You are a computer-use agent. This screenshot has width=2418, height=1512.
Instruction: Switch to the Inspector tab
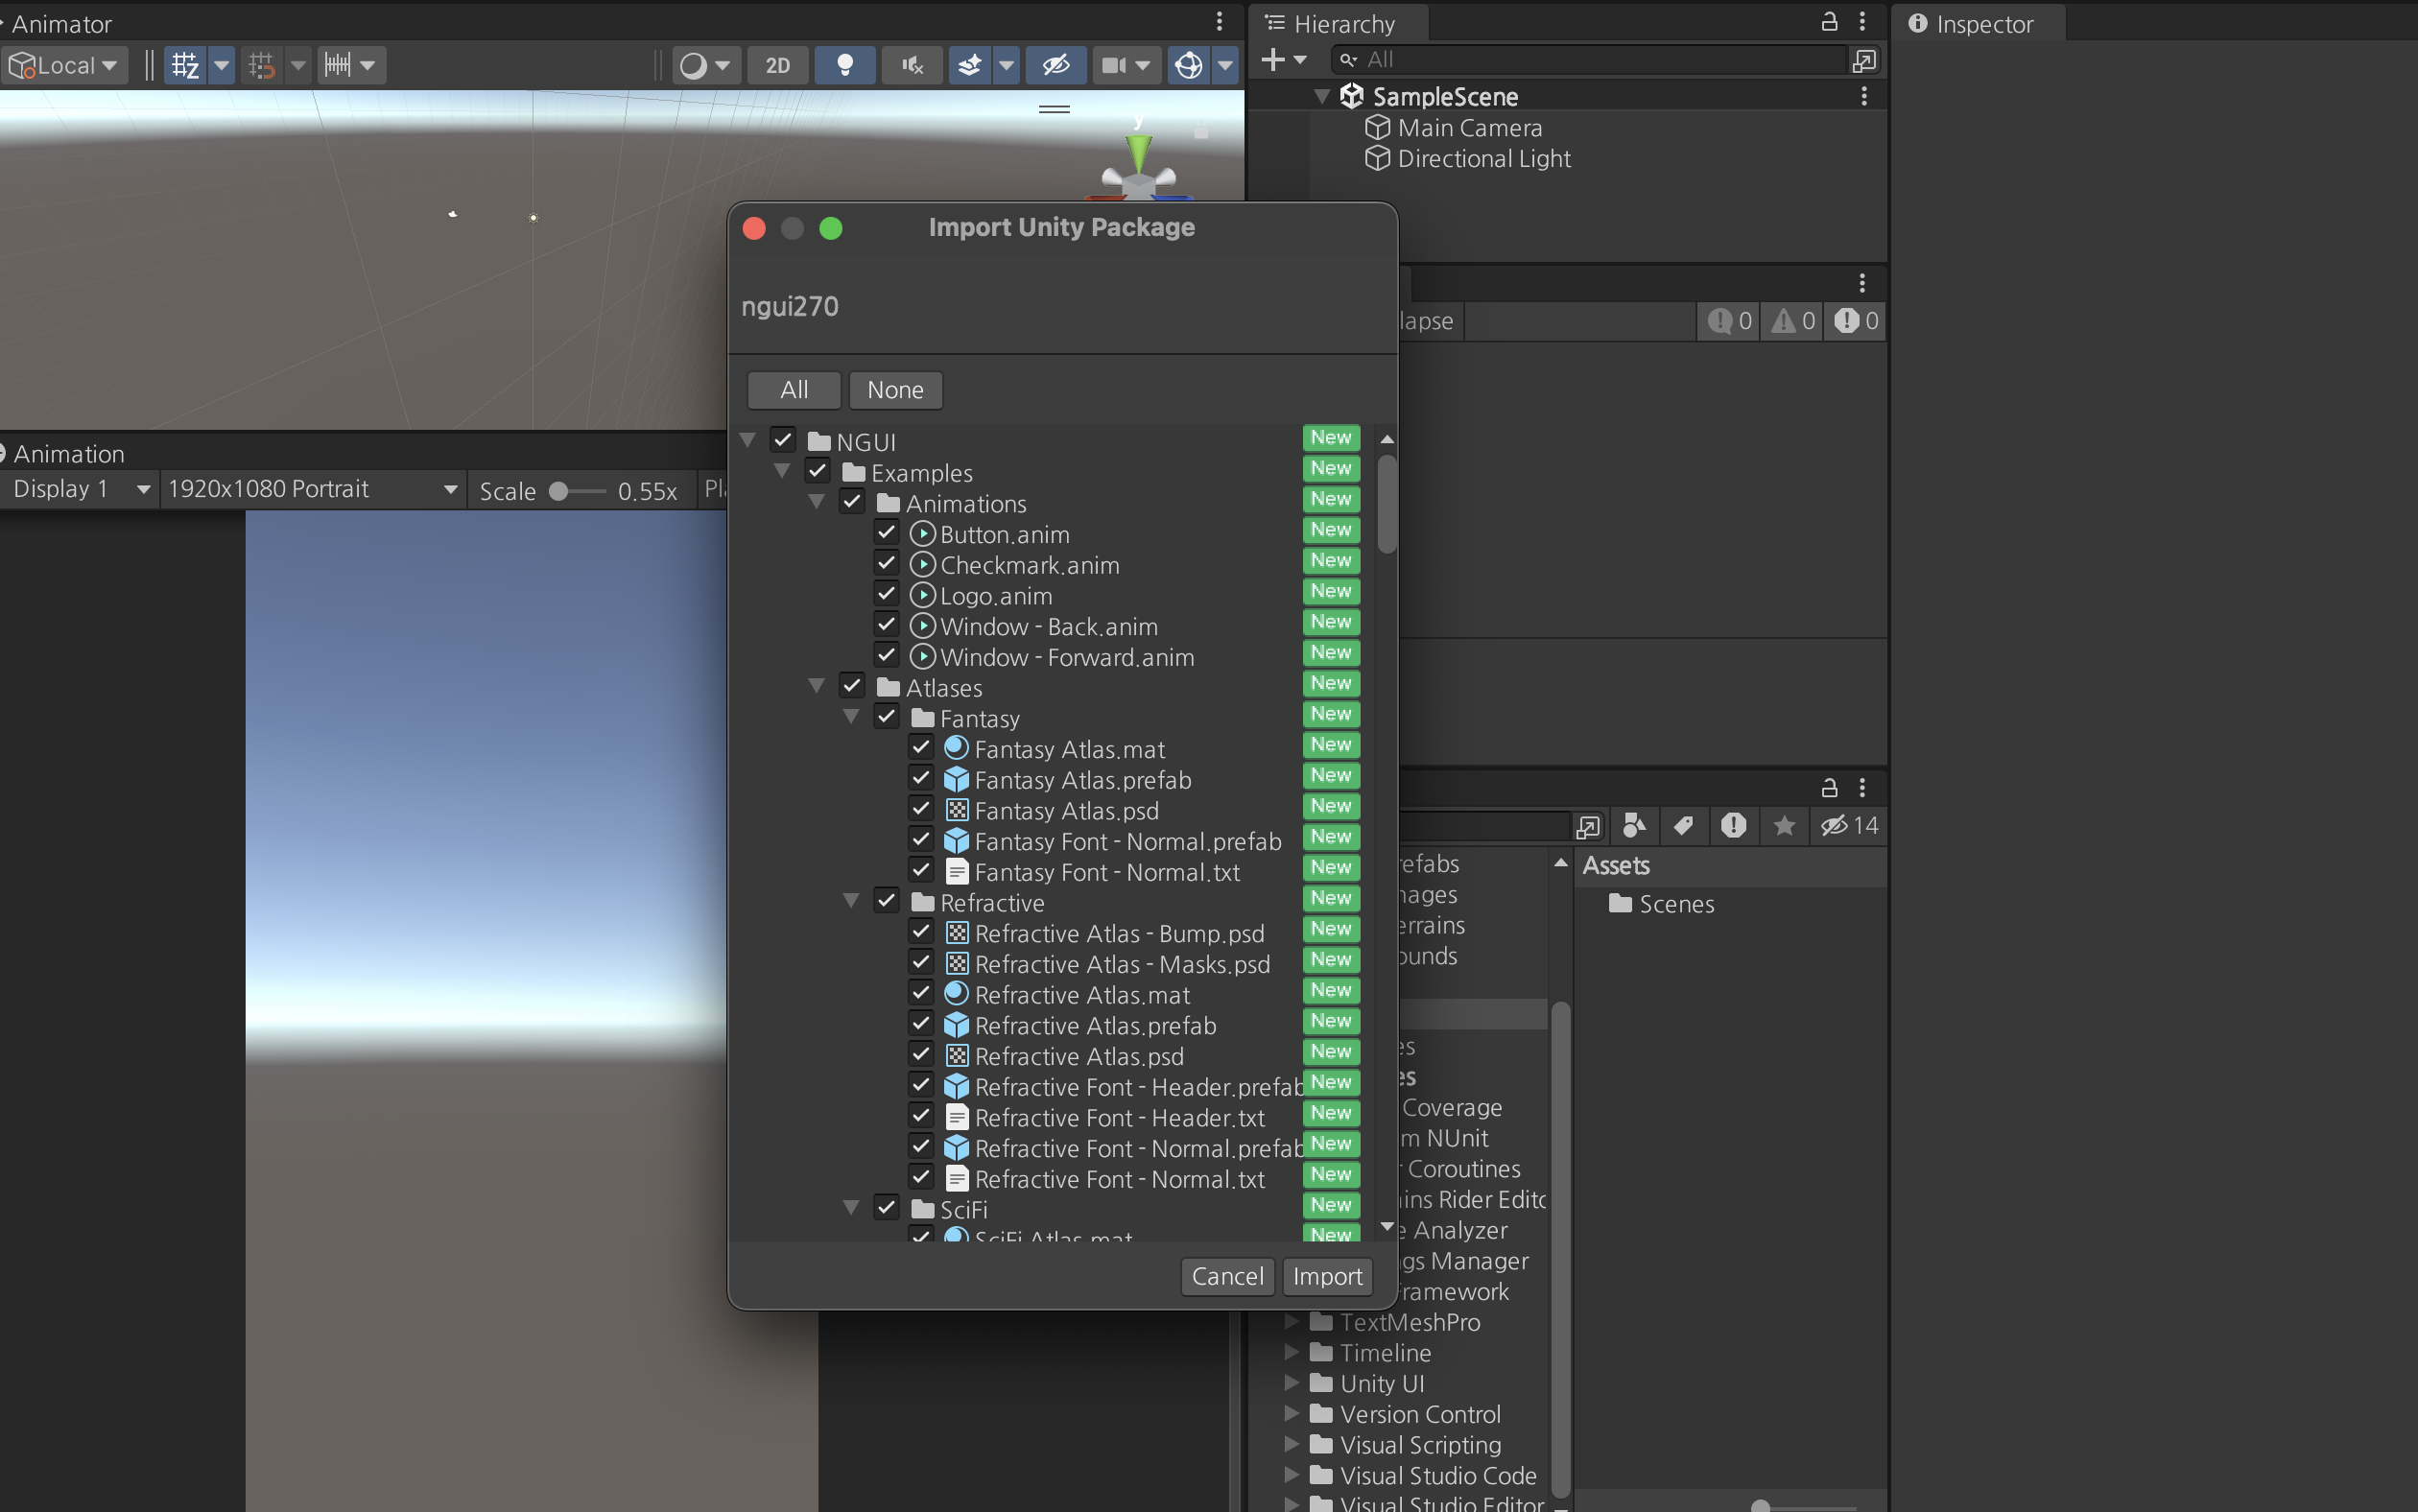(1971, 24)
